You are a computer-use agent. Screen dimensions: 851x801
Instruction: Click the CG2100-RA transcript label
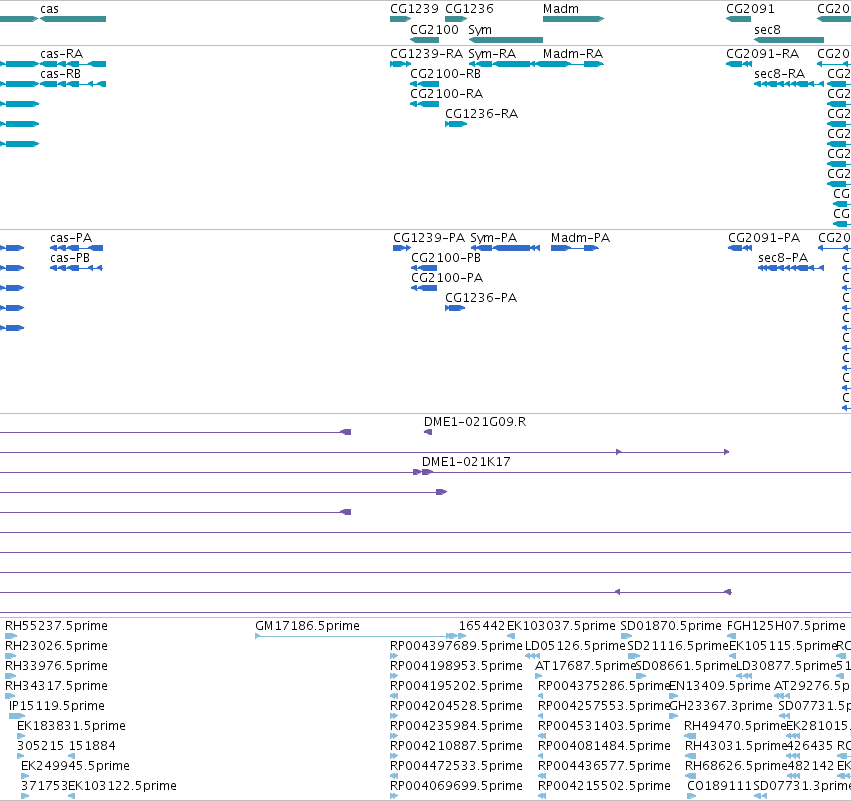coord(447,94)
